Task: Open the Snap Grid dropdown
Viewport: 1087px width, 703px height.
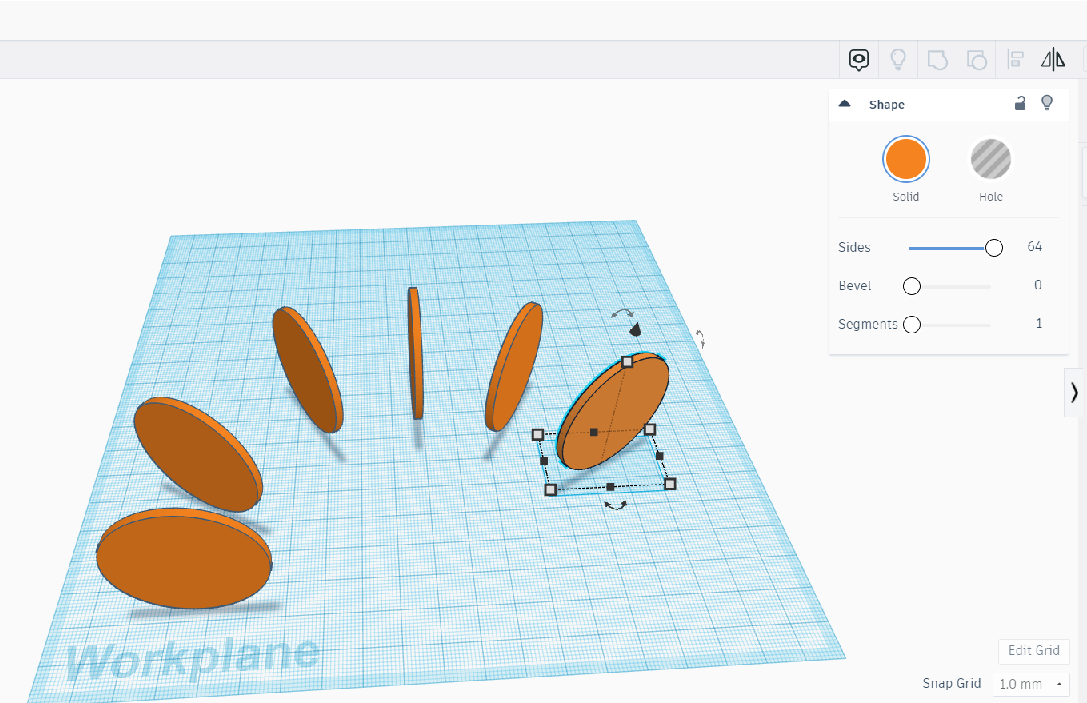Action: pos(1029,684)
